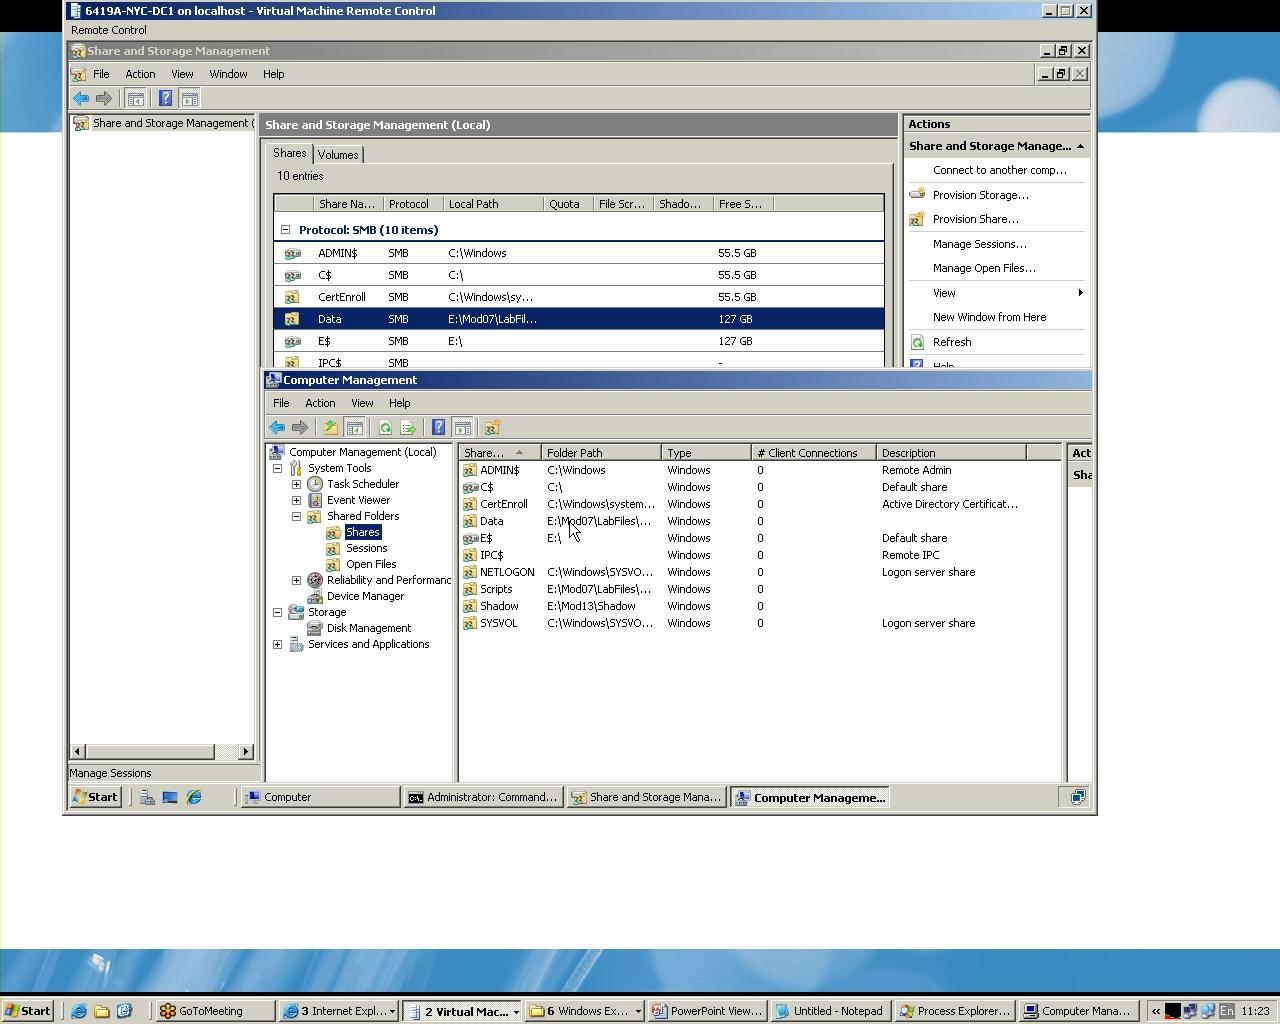Click Forward arrow in Computer Management toolbar
1280x1024 pixels.
300,428
